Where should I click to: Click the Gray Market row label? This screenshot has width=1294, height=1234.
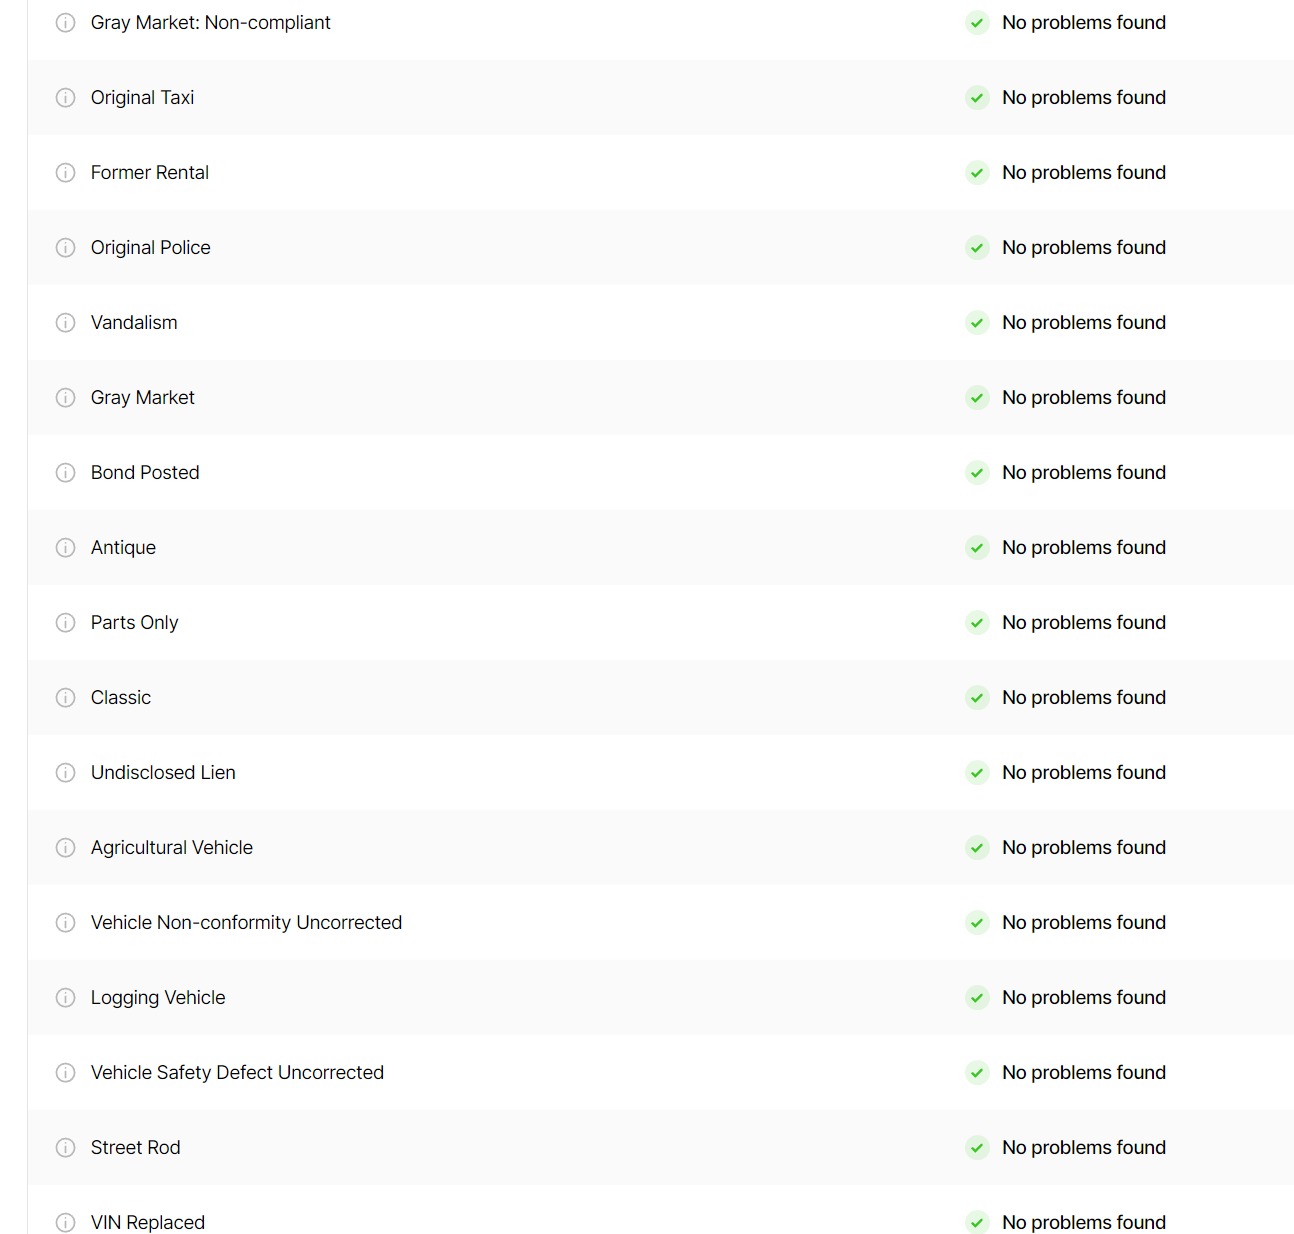coord(142,397)
